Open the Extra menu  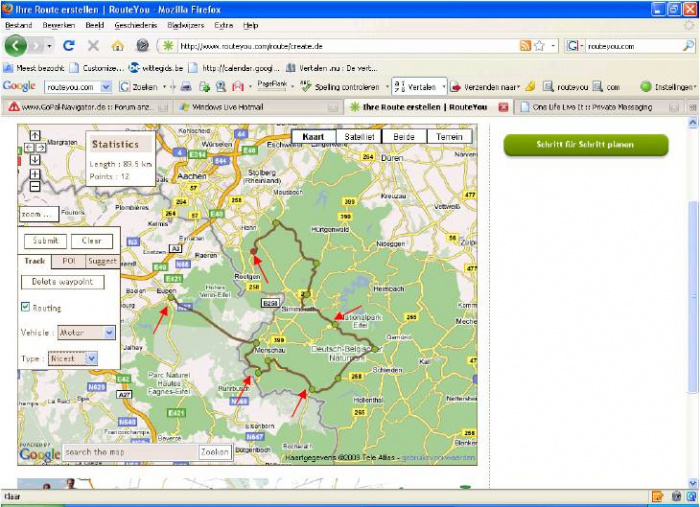(x=224, y=25)
